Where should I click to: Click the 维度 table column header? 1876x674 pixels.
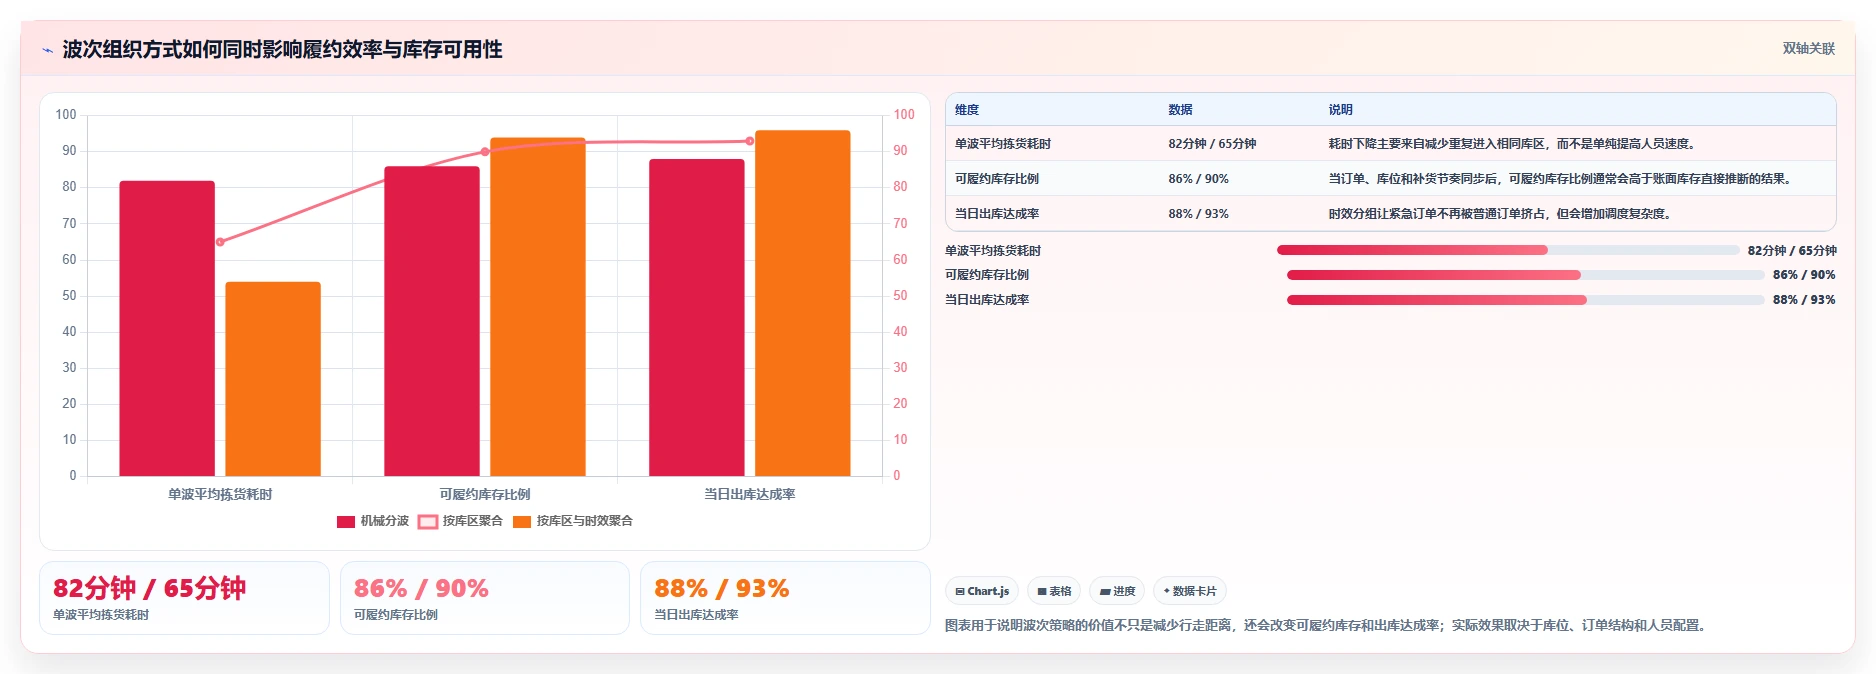pyautogui.click(x=967, y=110)
